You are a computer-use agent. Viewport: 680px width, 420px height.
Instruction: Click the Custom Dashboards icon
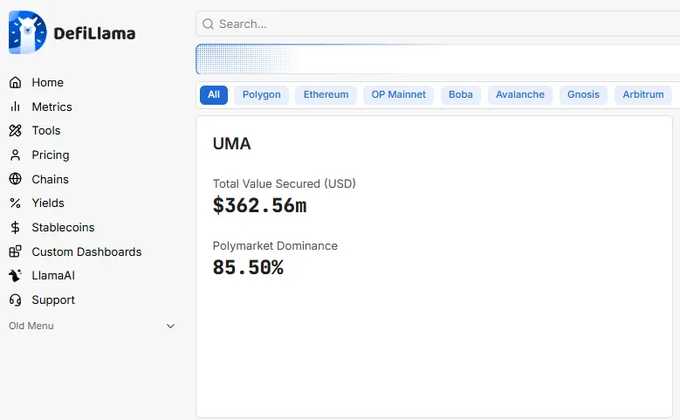(15, 252)
